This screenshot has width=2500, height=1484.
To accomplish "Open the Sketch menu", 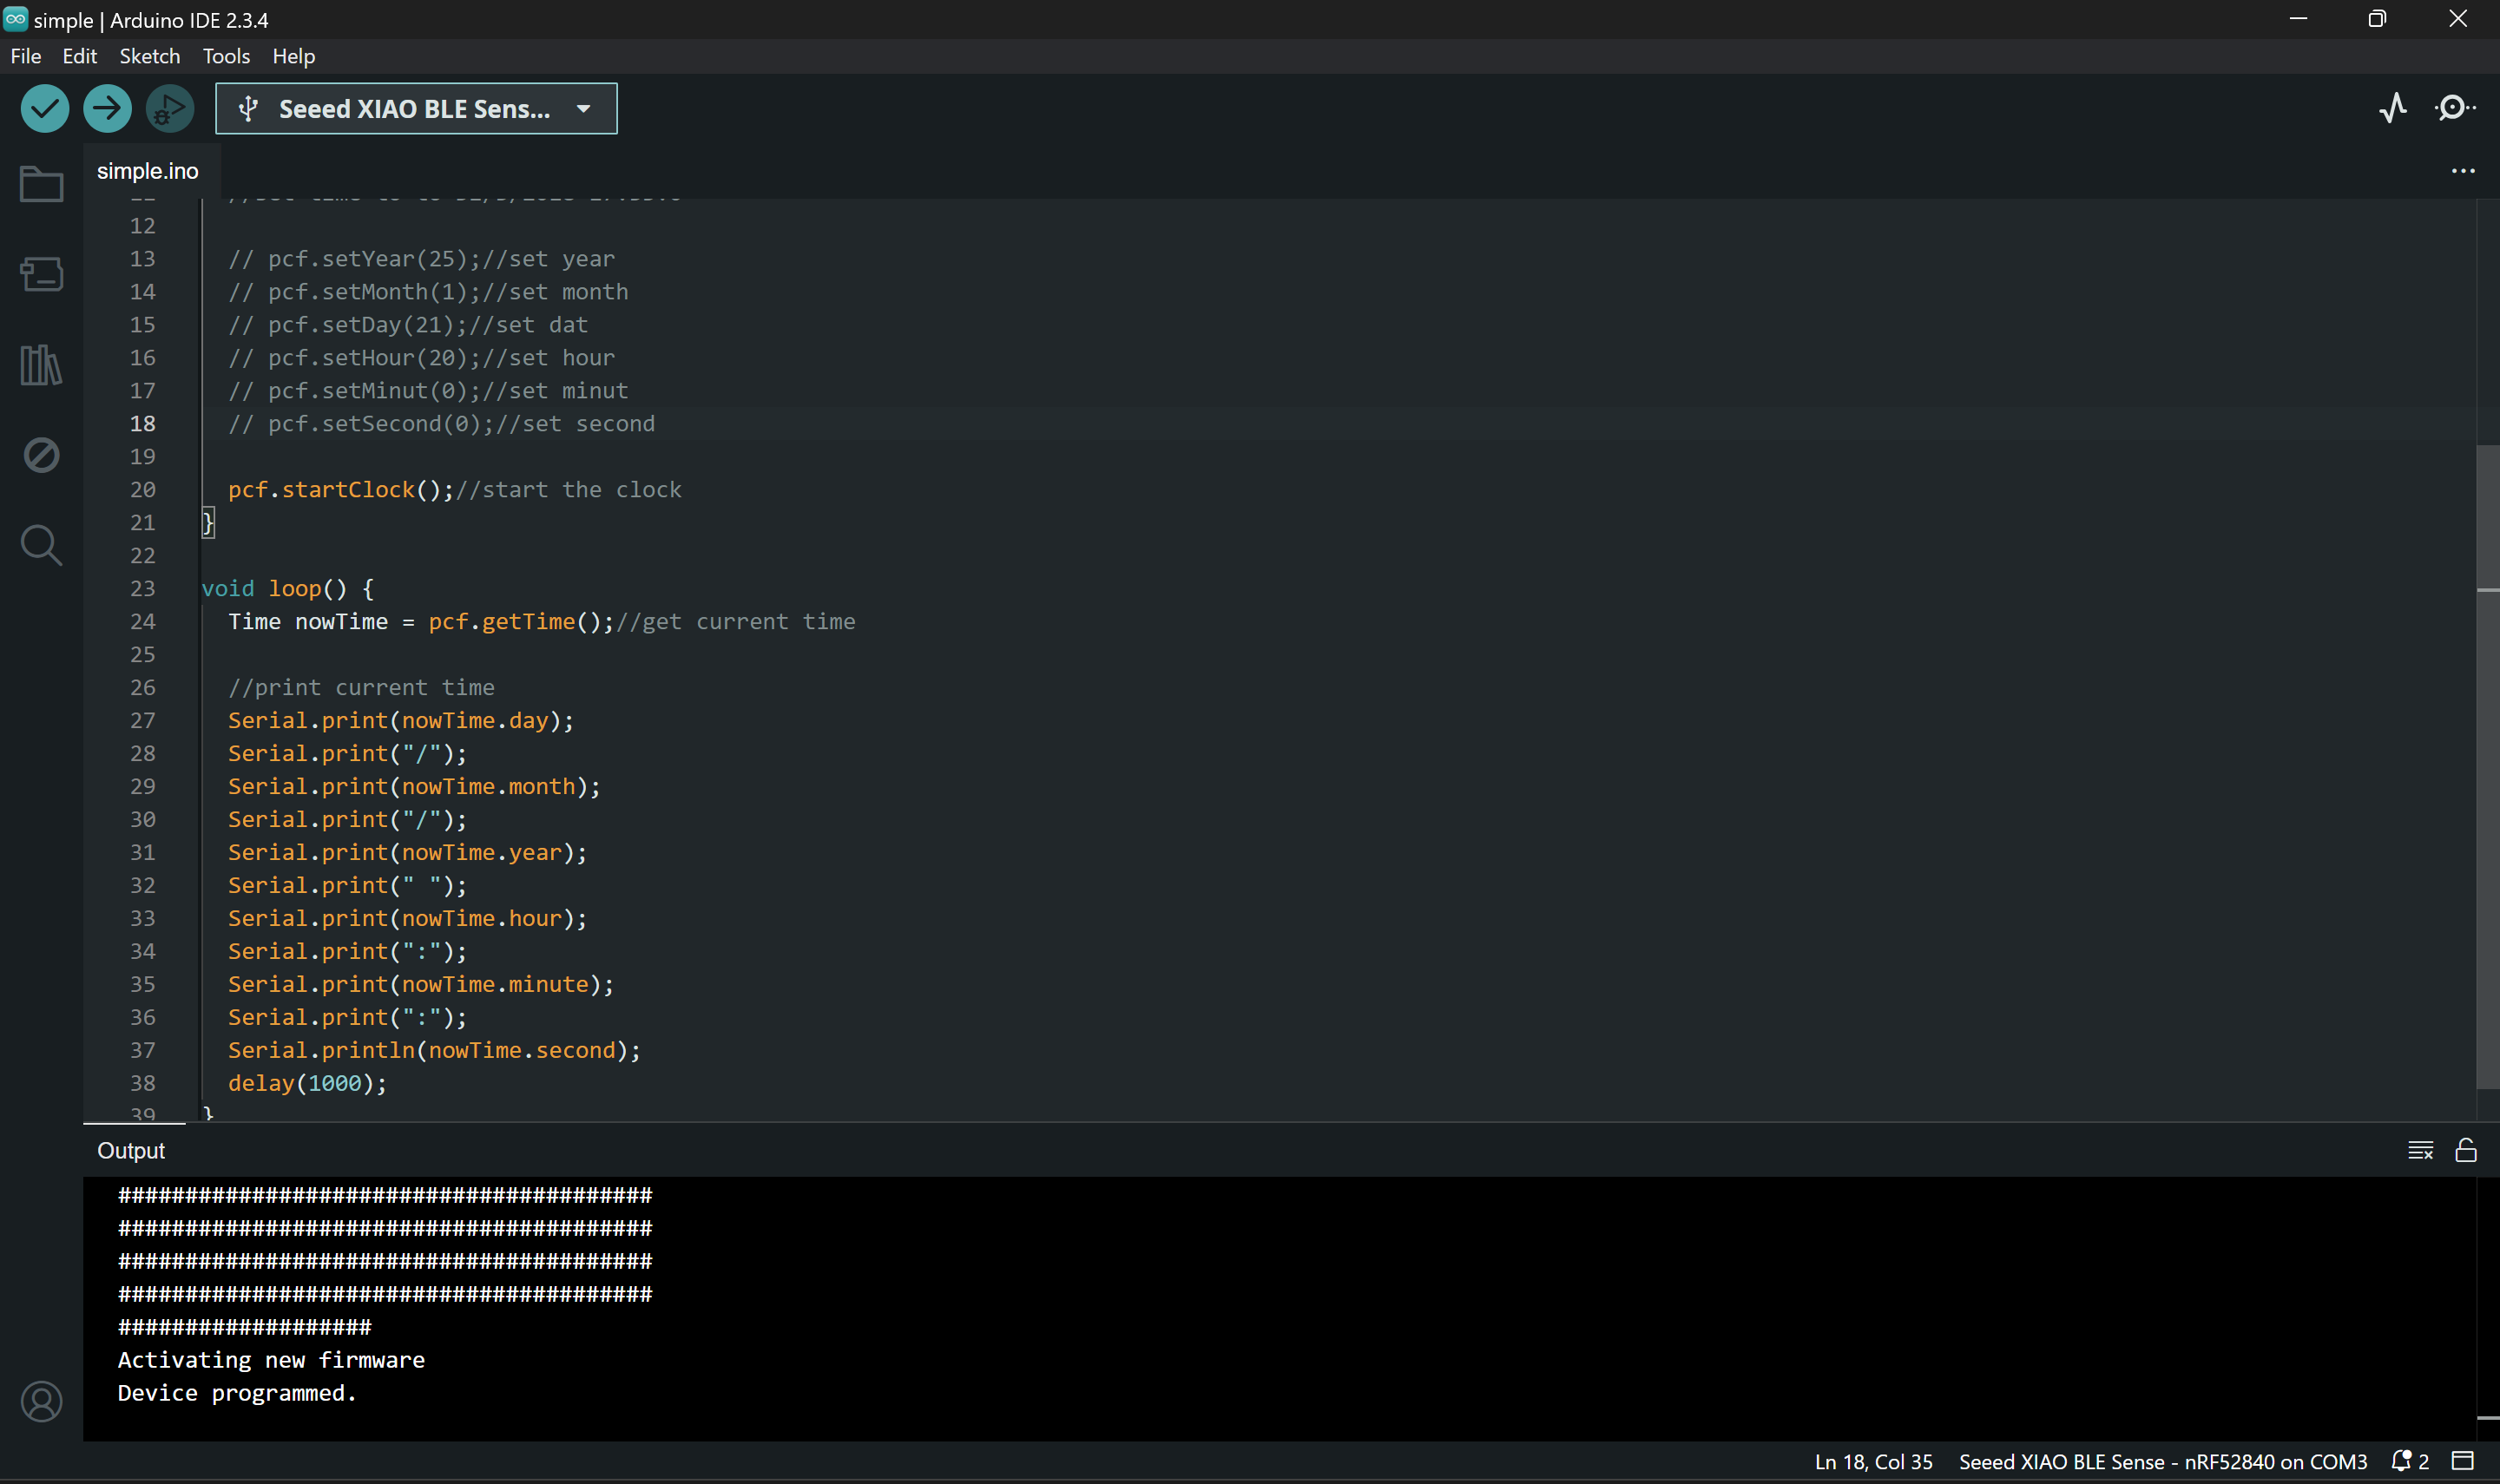I will pos(150,56).
